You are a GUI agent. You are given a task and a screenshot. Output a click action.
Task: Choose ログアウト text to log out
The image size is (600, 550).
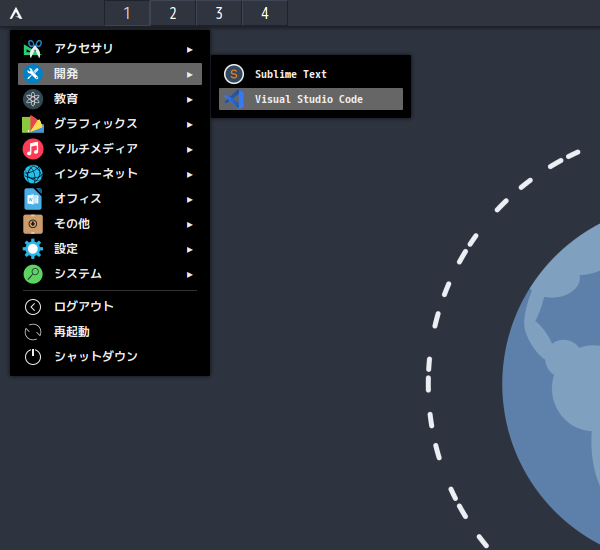pyautogui.click(x=84, y=307)
